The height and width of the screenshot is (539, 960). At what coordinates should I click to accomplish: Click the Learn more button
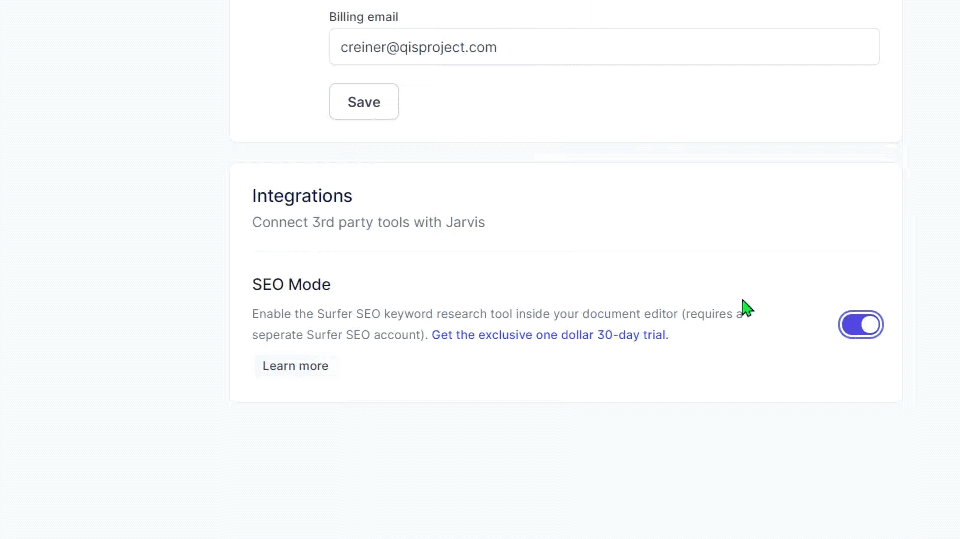coord(295,366)
